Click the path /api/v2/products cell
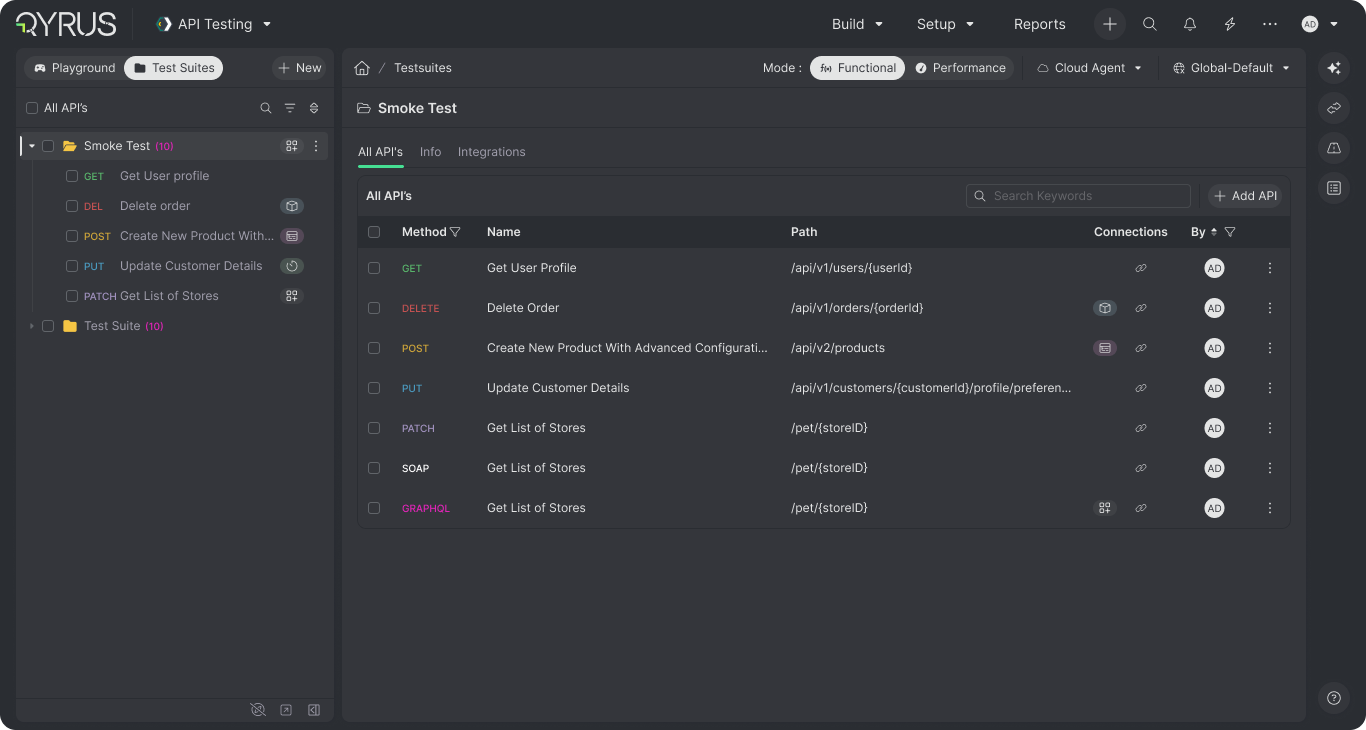The width and height of the screenshot is (1366, 730). (838, 348)
